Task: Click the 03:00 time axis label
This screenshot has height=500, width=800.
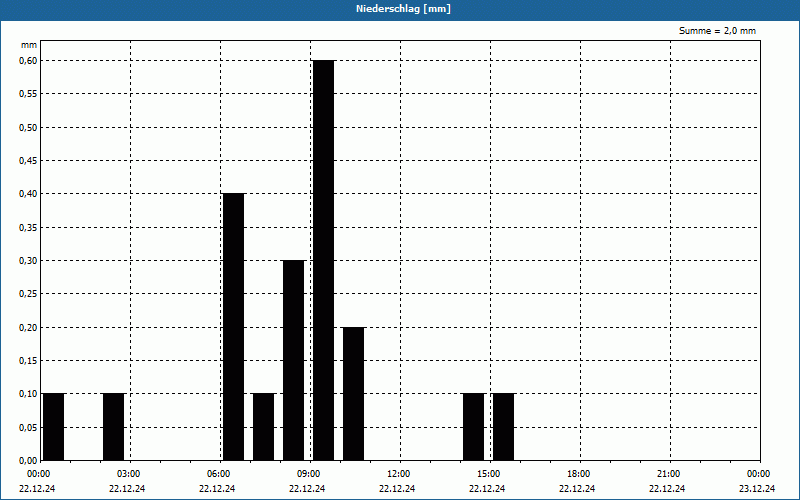Action: [x=129, y=474]
